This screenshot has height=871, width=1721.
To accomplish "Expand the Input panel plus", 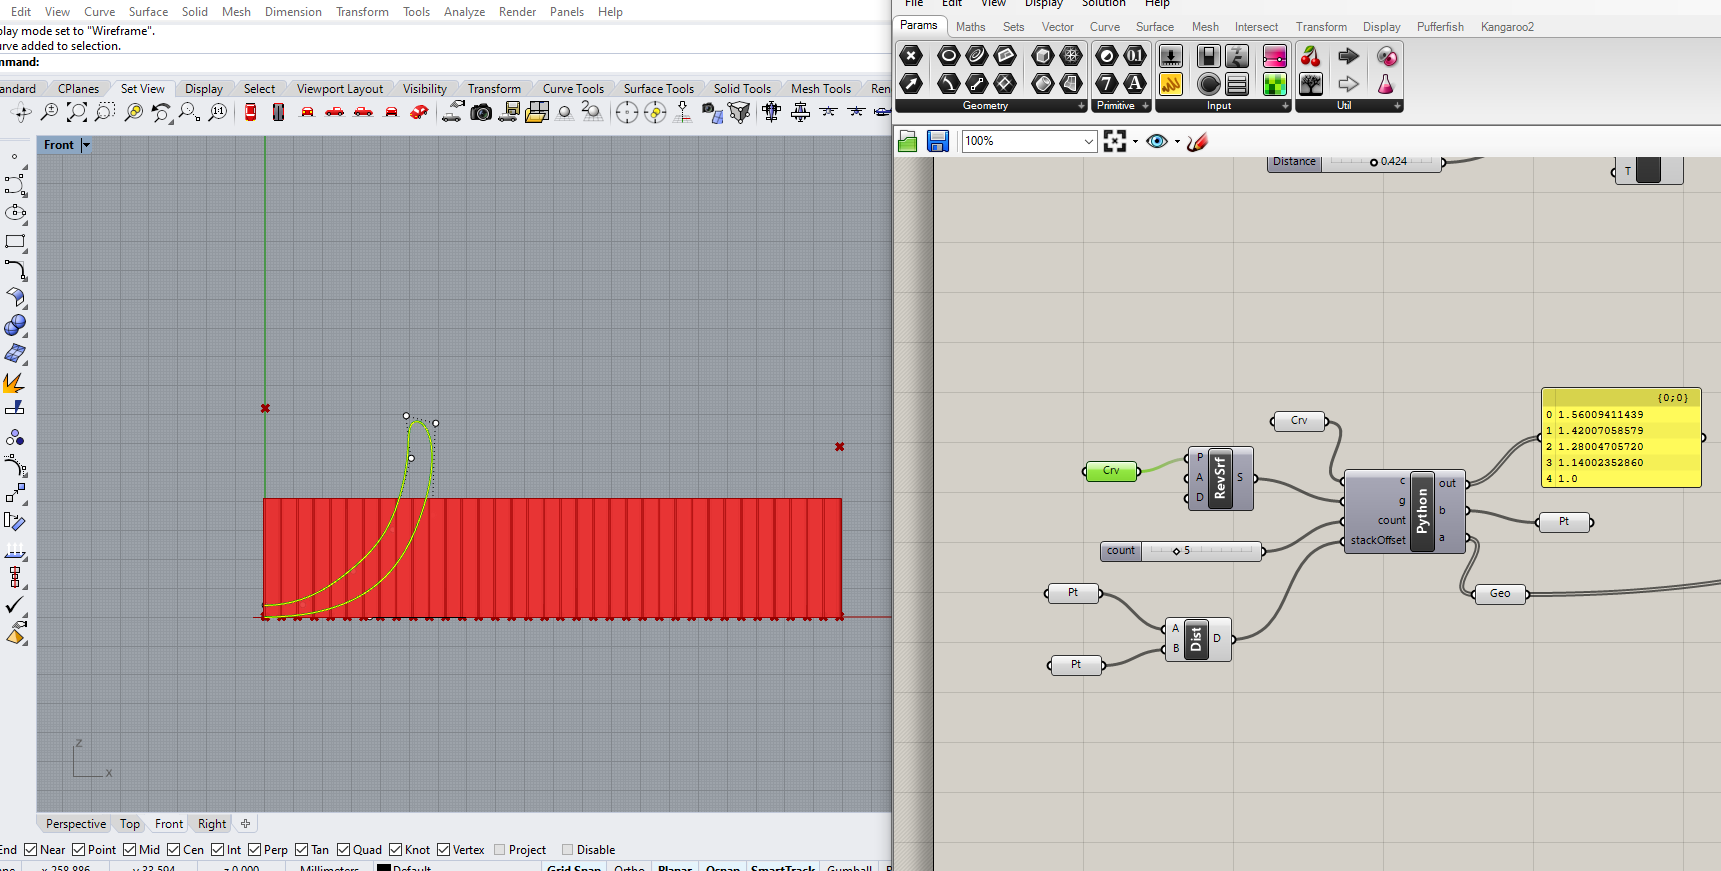I will click(1286, 106).
